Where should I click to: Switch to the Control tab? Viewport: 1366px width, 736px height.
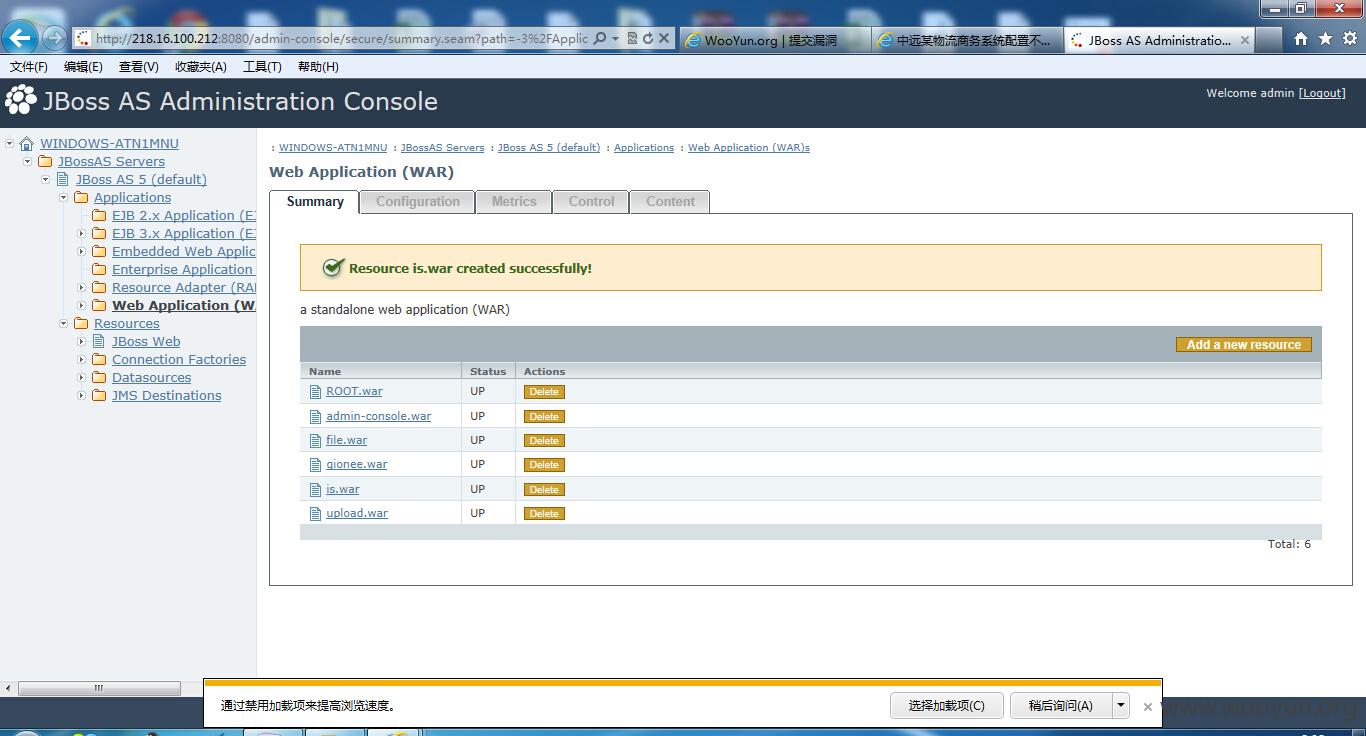591,202
